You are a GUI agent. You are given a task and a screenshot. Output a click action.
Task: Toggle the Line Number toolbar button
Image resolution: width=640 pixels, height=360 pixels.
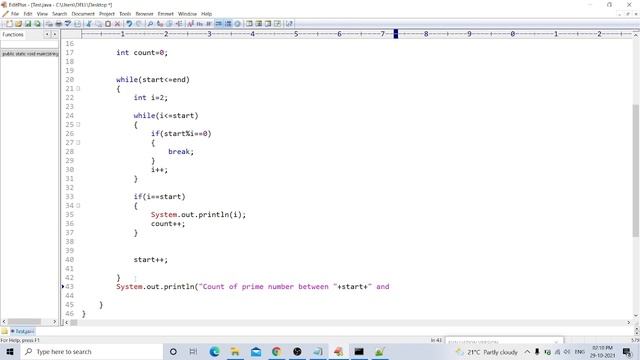click(228, 24)
